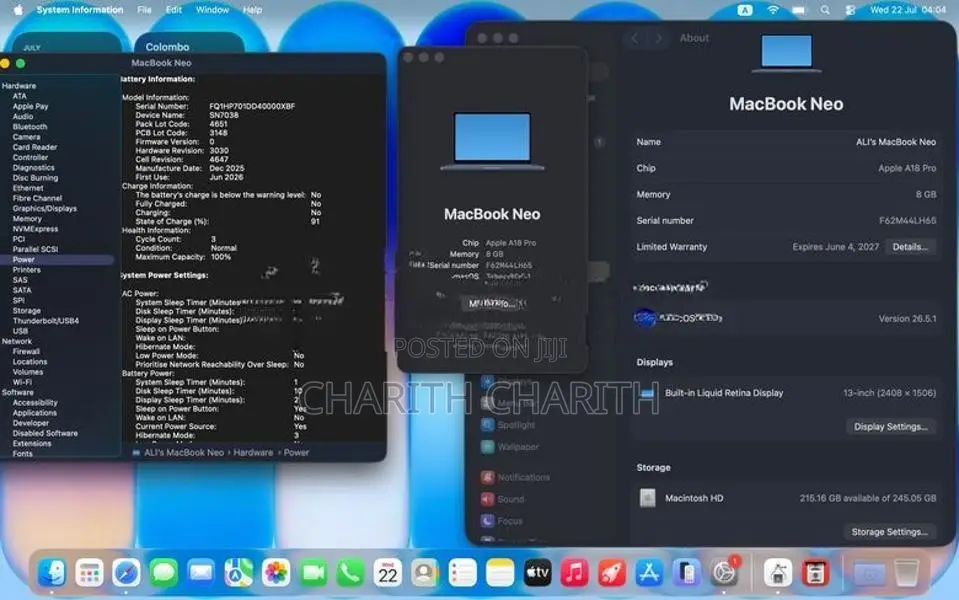959x600 pixels.
Task: Open System Settings with red badge
Action: tap(725, 573)
